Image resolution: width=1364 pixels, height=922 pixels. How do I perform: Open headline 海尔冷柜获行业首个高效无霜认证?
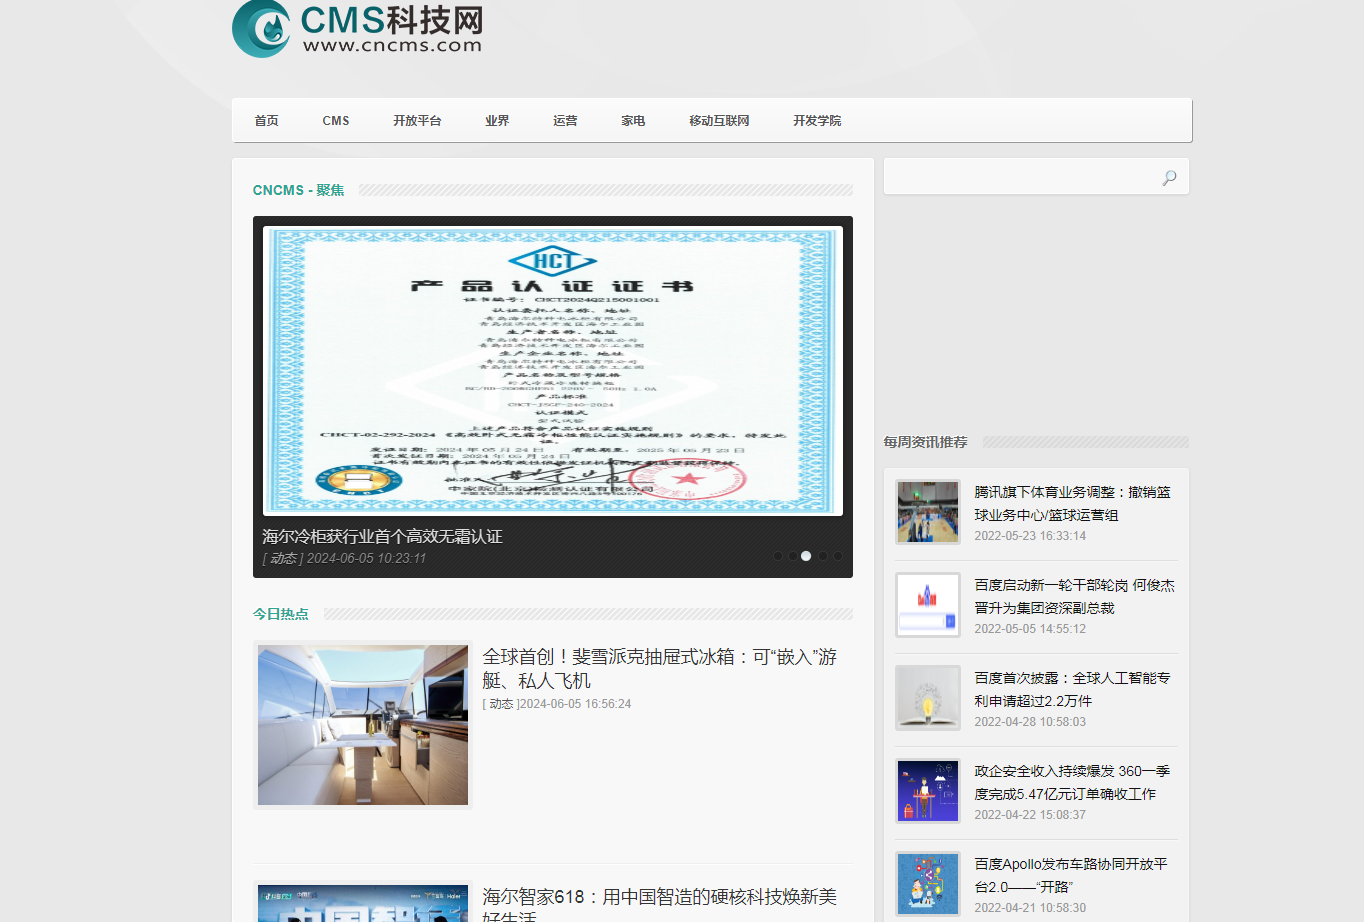click(382, 537)
